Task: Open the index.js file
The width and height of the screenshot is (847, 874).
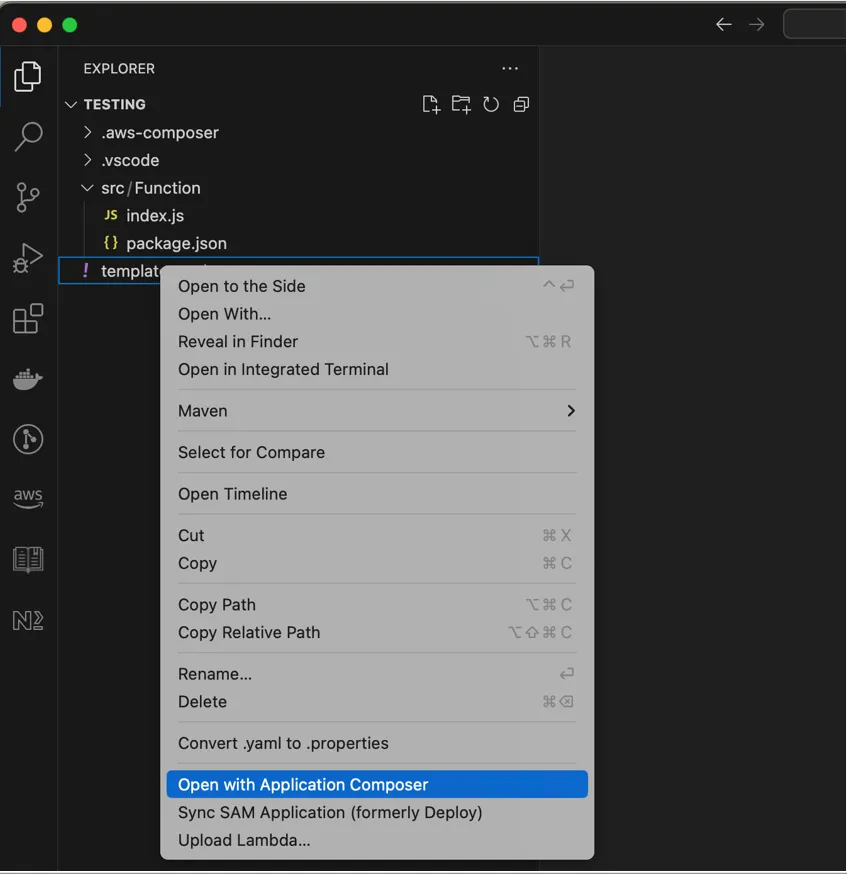Action: point(299,216)
